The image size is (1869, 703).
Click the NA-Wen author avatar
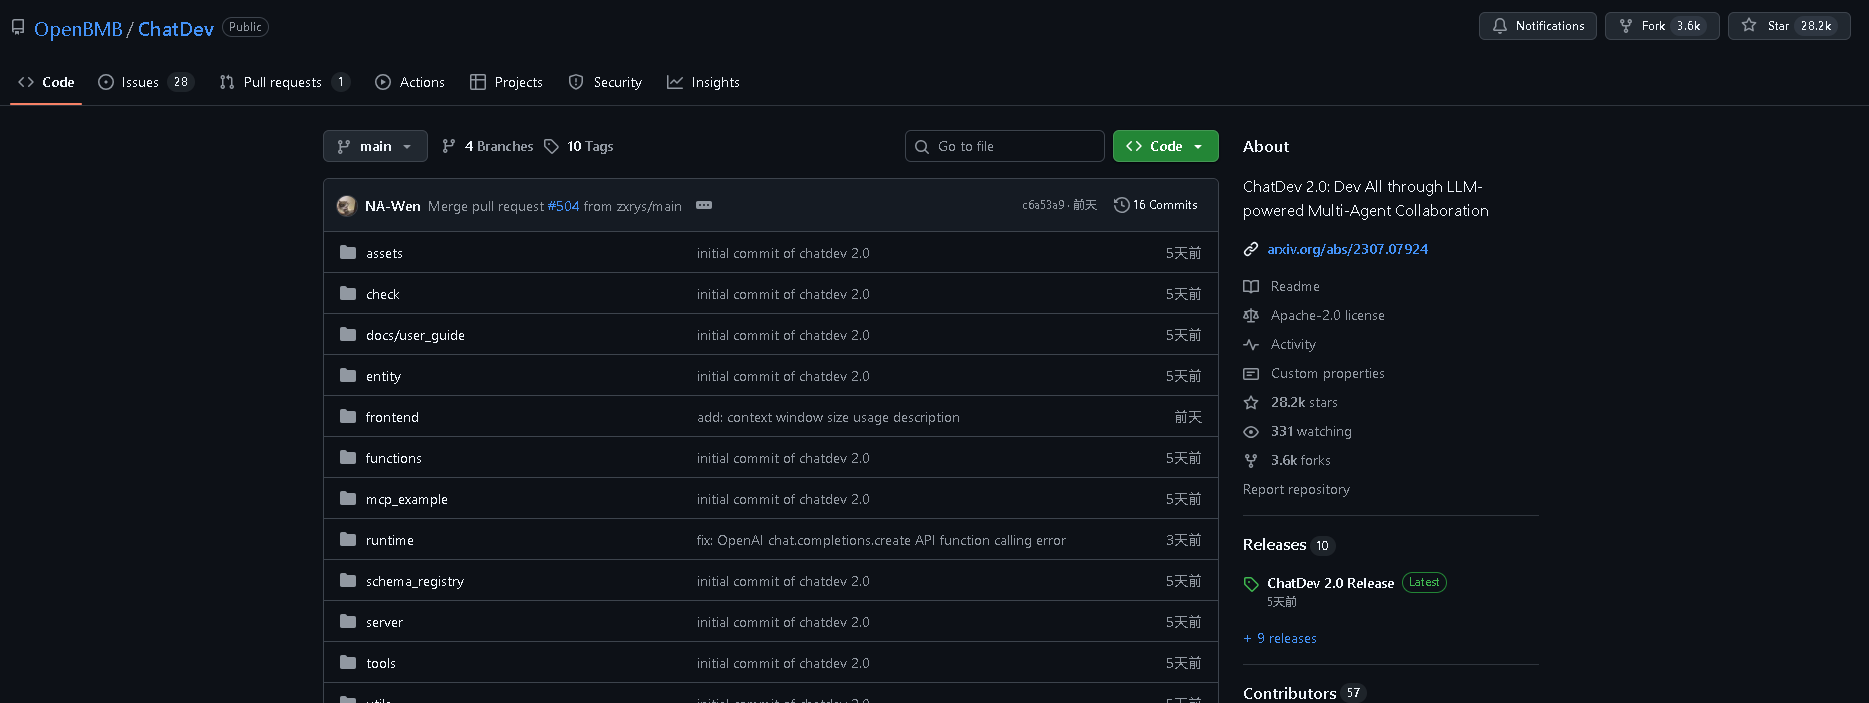pyautogui.click(x=346, y=205)
